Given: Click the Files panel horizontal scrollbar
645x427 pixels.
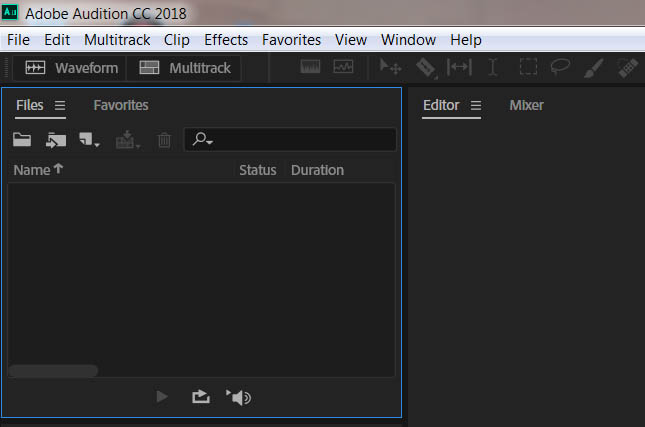Looking at the screenshot, I should point(54,371).
